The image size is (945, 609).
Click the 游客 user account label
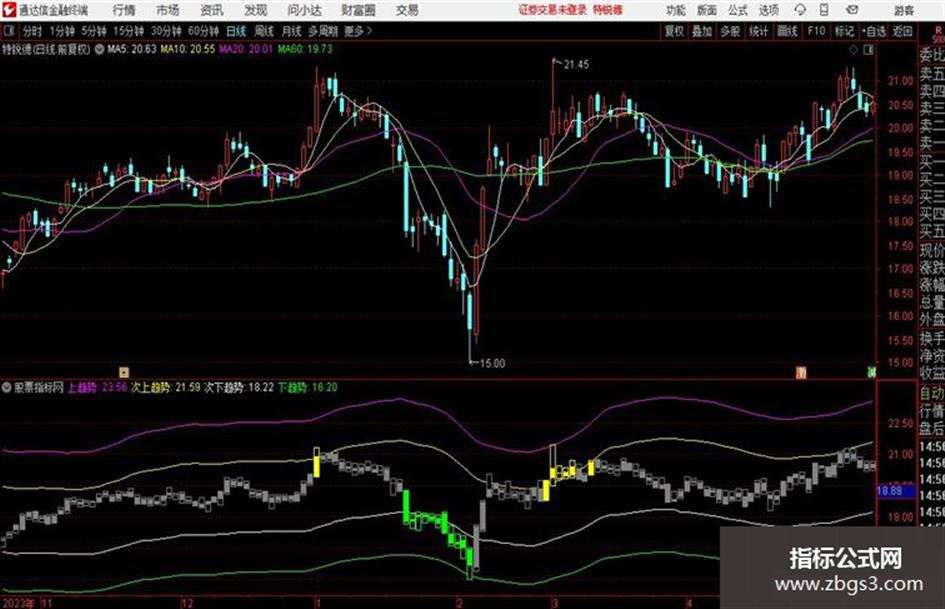(903, 10)
